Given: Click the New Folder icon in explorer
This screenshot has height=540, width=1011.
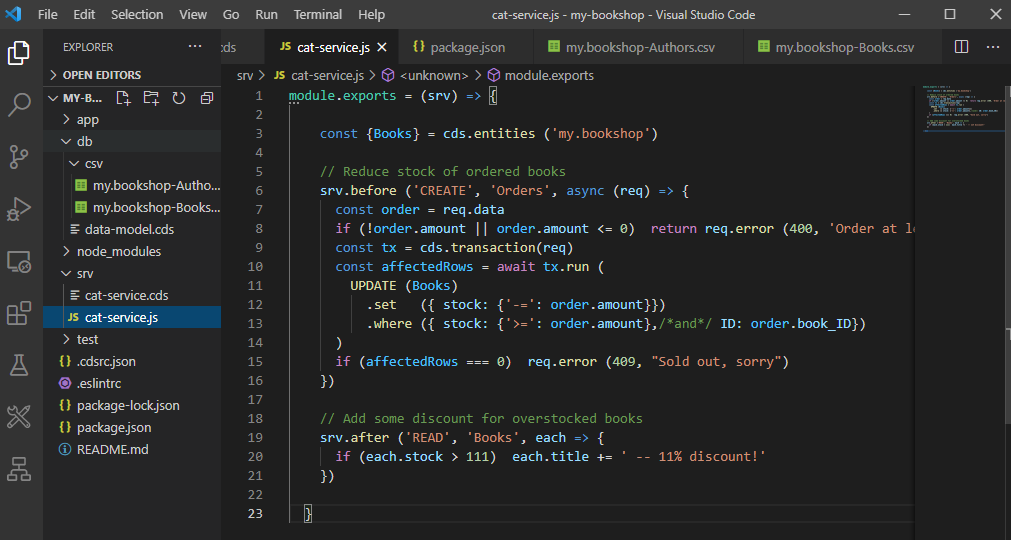Looking at the screenshot, I should 151,98.
